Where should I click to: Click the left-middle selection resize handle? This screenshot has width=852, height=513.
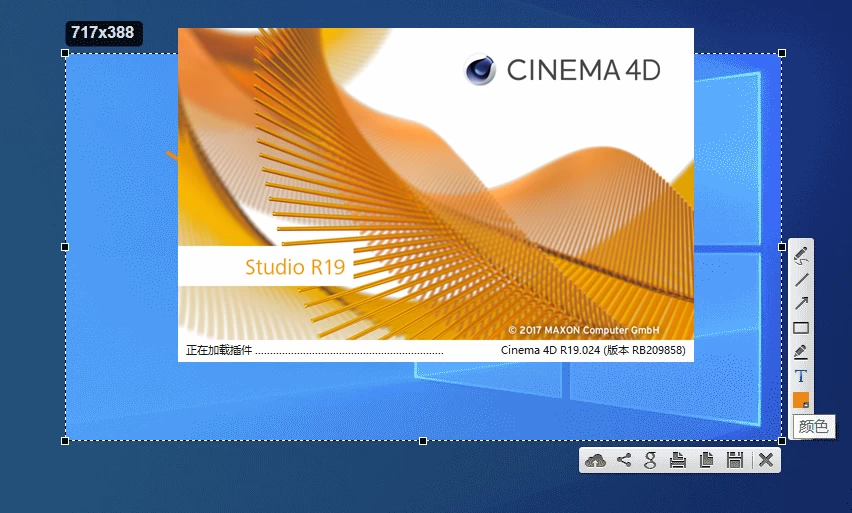tap(66, 246)
